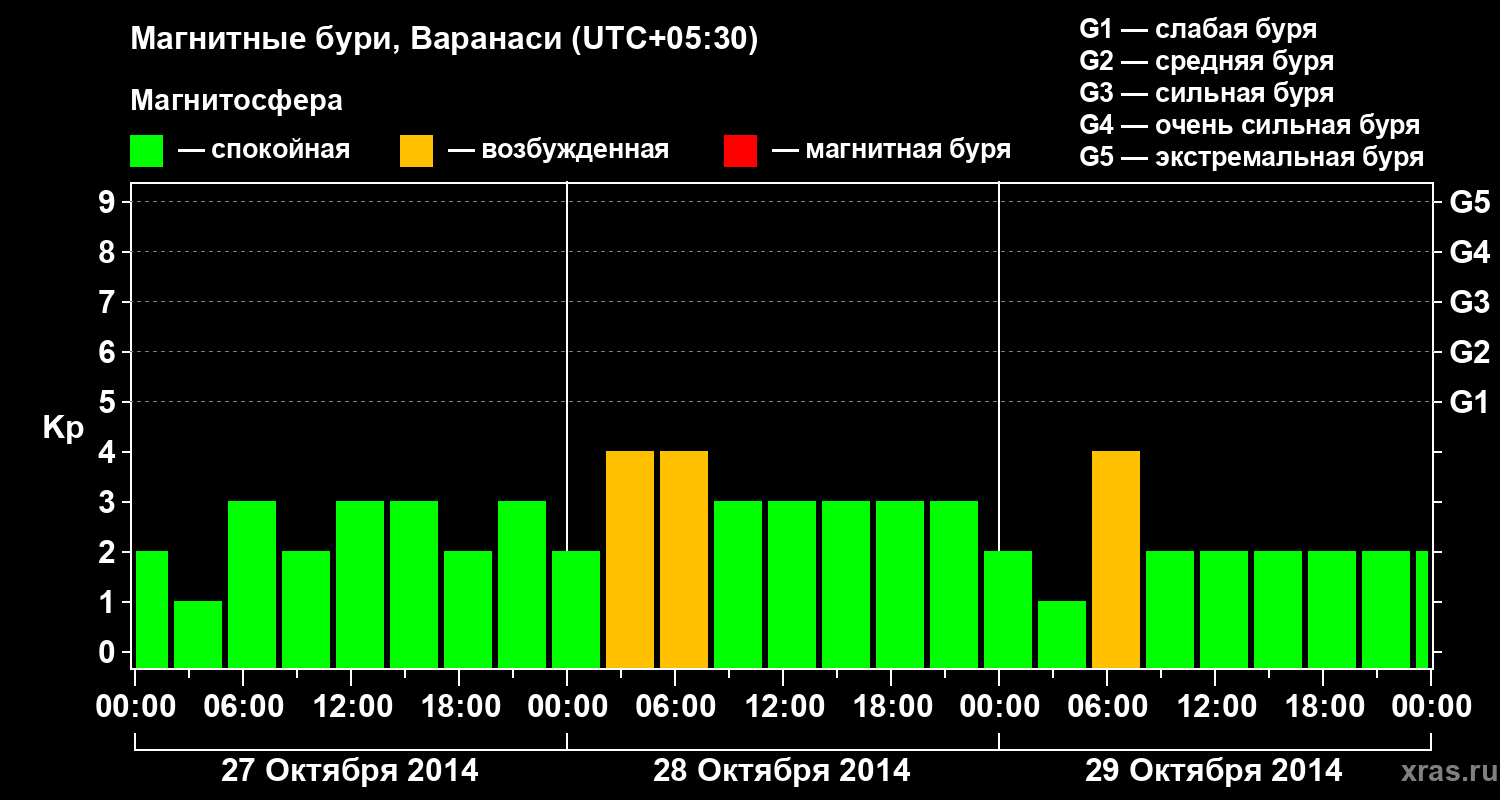Click the green спокойная legend swatch
1500x800 pixels.
147,151
